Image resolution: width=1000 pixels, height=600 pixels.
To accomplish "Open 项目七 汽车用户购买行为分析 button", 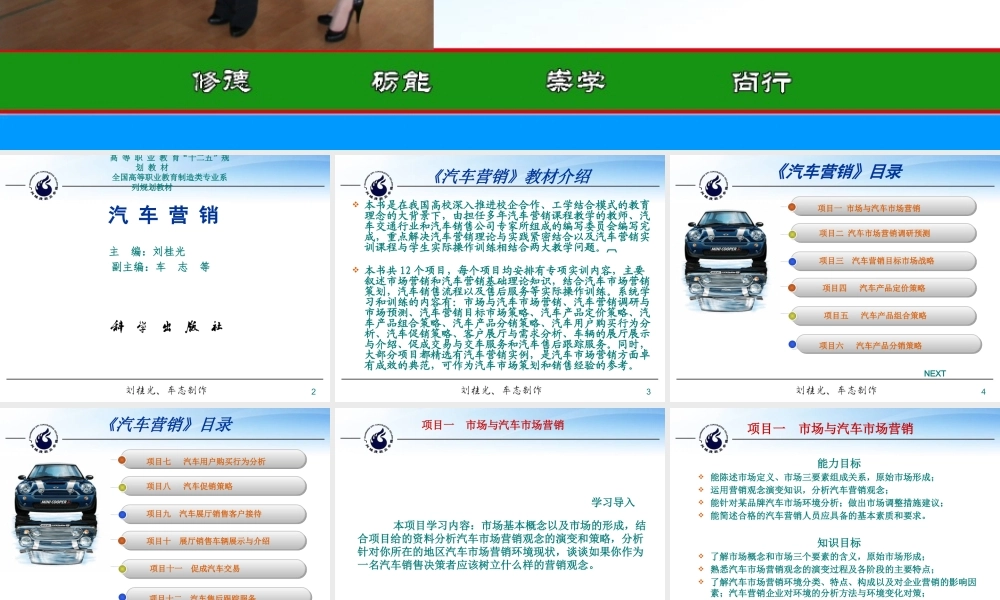I will coord(213,460).
